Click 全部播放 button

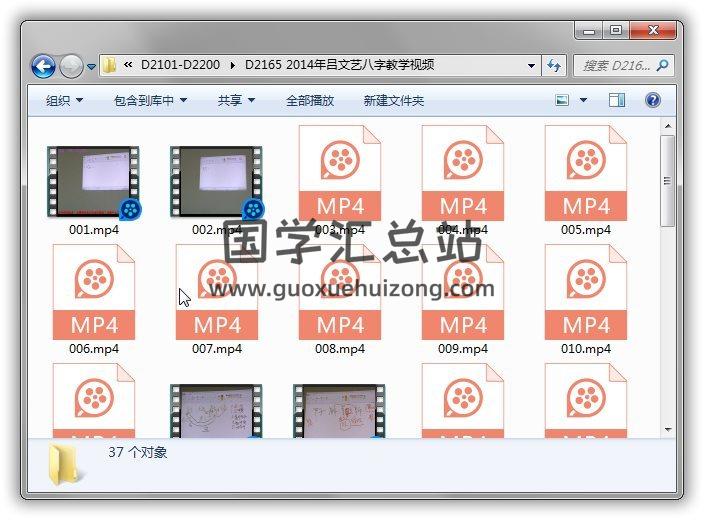click(310, 100)
